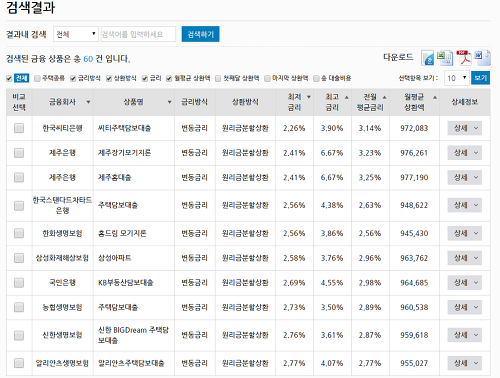Select 한화생명보험 compare checkbox

click(19, 233)
